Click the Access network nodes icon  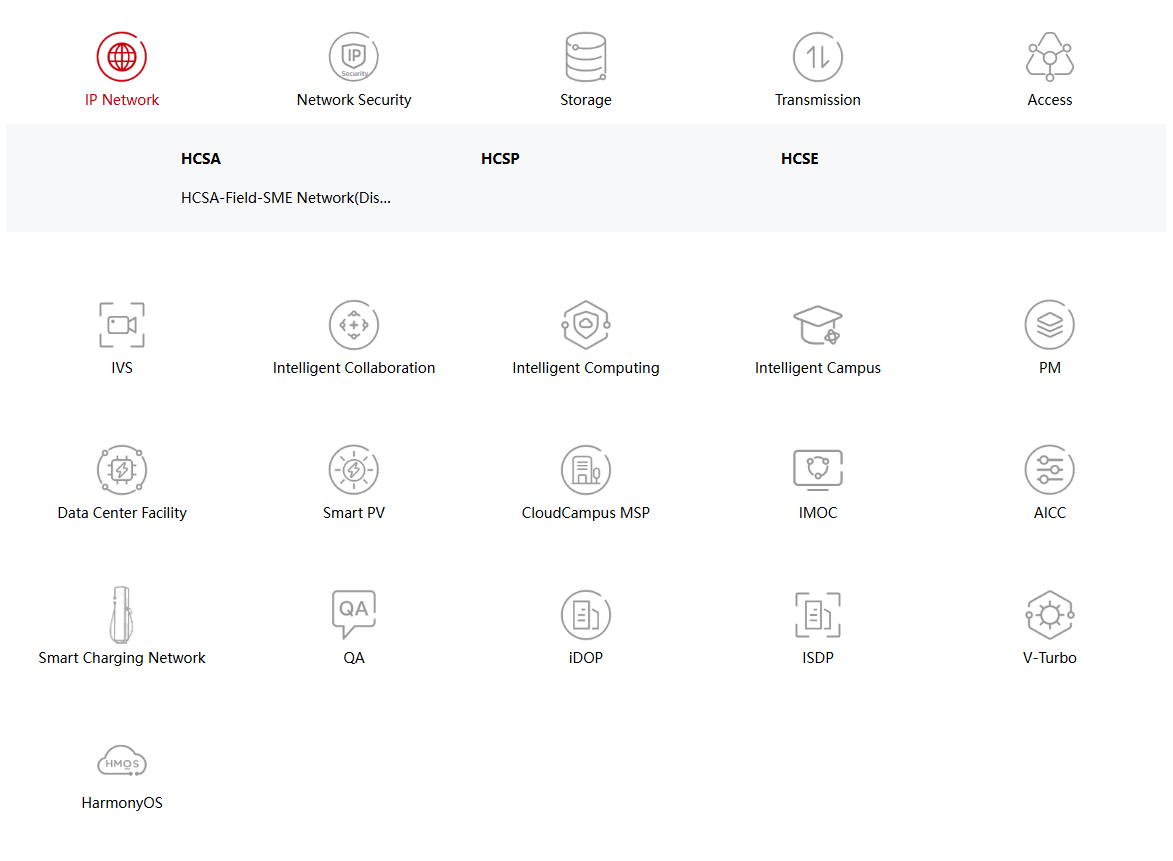pos(1050,57)
